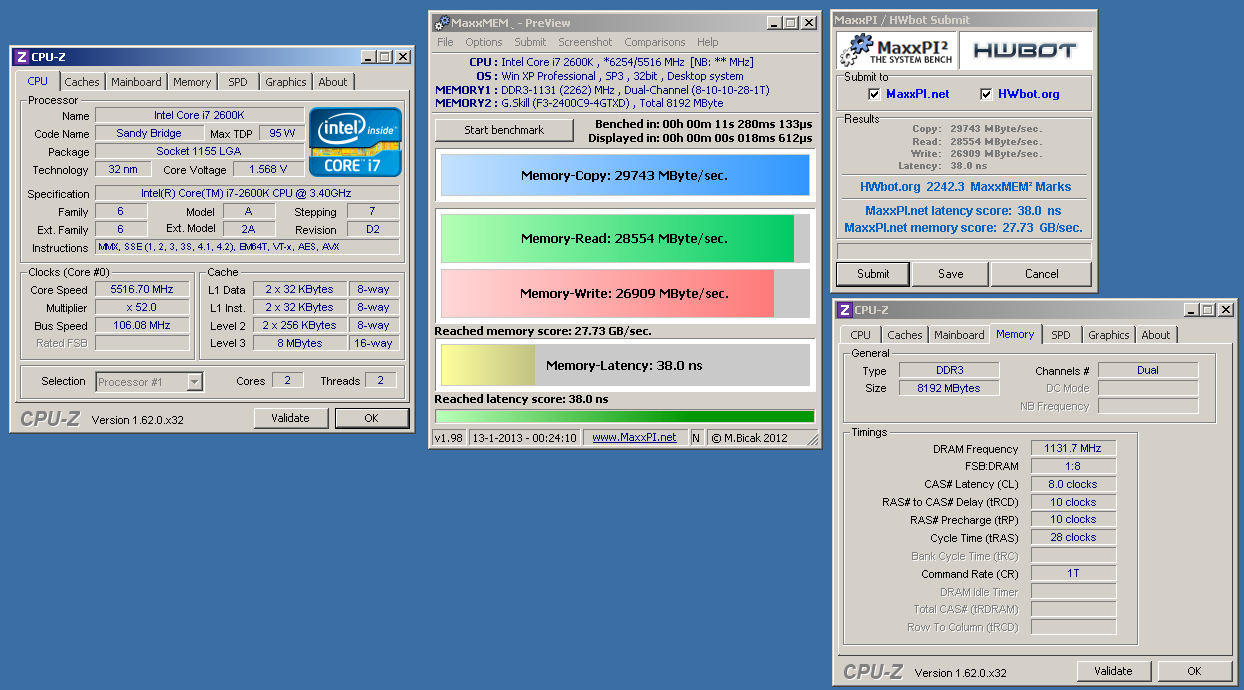Switch to Caches tab in left CPU-Z window
This screenshot has width=1244, height=690.
tap(82, 82)
